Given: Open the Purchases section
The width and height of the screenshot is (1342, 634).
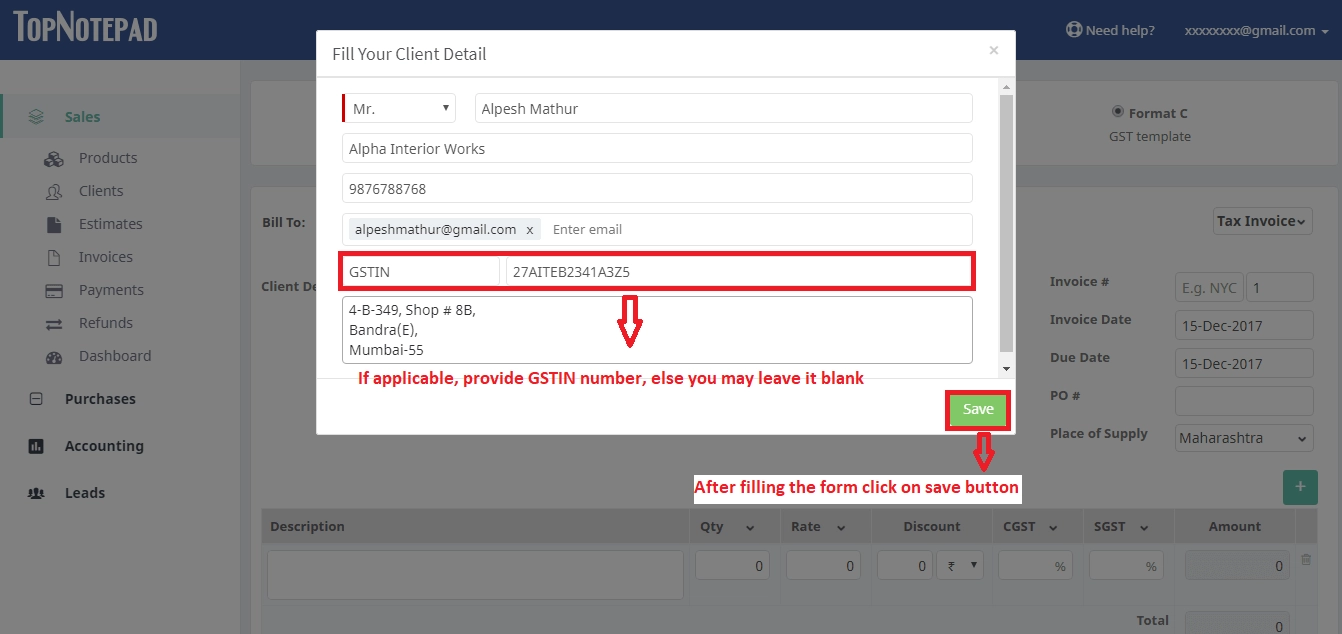Looking at the screenshot, I should [x=36, y=398].
